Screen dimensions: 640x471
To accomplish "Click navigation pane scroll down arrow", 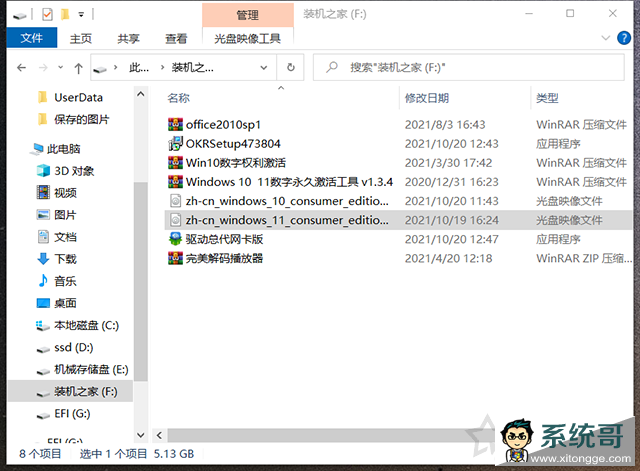I will coord(141,435).
